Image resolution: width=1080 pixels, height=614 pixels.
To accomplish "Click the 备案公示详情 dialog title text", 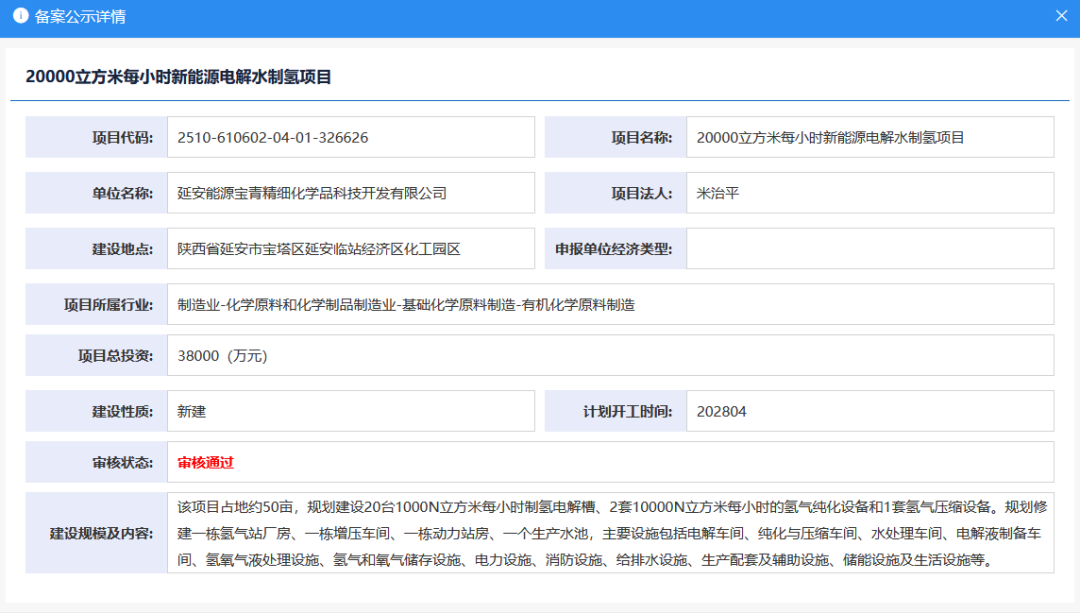I will coord(80,17).
